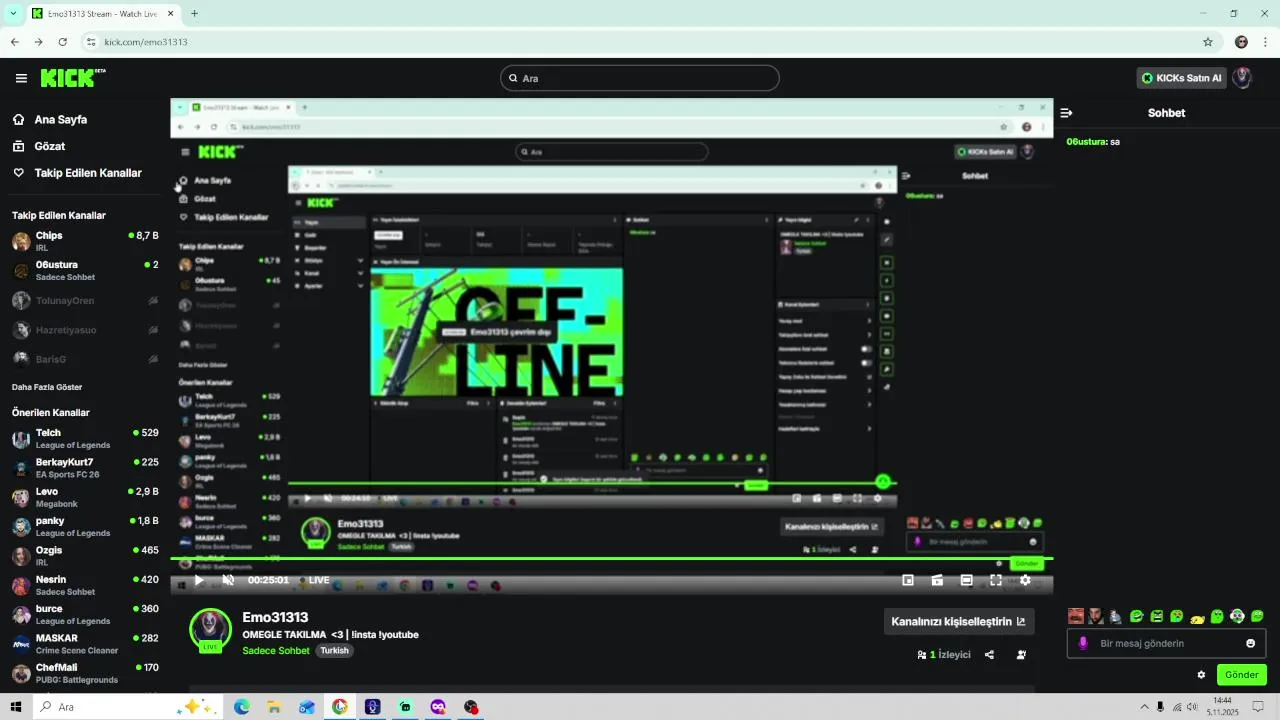
Task: Open a new Chrome tab
Action: coord(194,14)
